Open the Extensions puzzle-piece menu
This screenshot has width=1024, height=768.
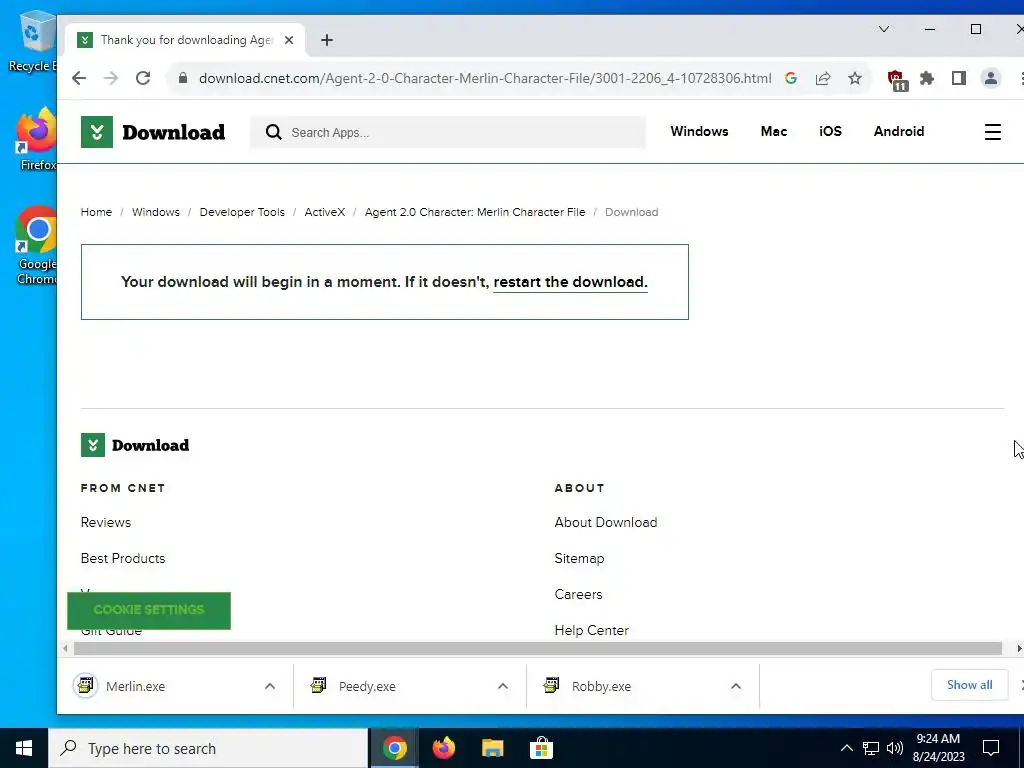[x=927, y=78]
